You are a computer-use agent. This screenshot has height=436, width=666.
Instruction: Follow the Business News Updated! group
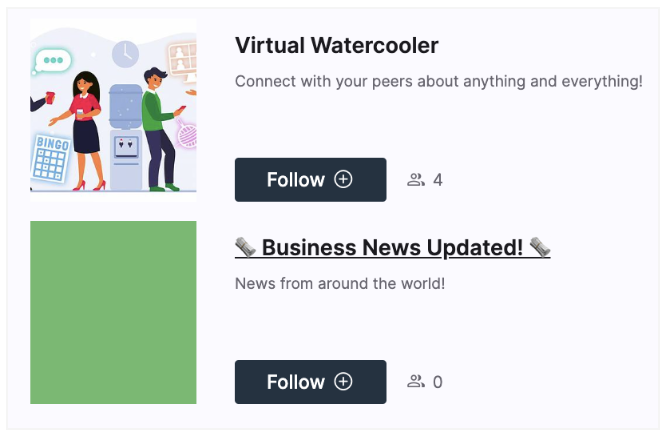click(x=310, y=382)
